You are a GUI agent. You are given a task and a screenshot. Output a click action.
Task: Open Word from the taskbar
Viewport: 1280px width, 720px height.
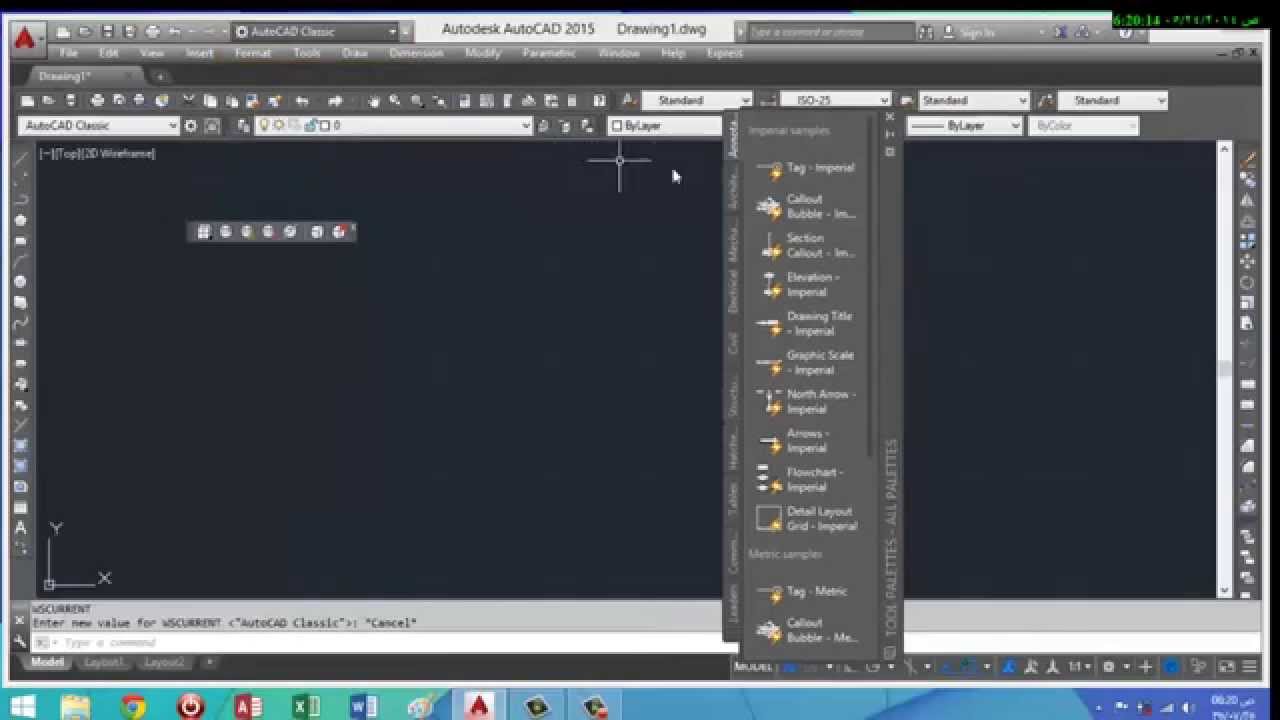tap(363, 706)
